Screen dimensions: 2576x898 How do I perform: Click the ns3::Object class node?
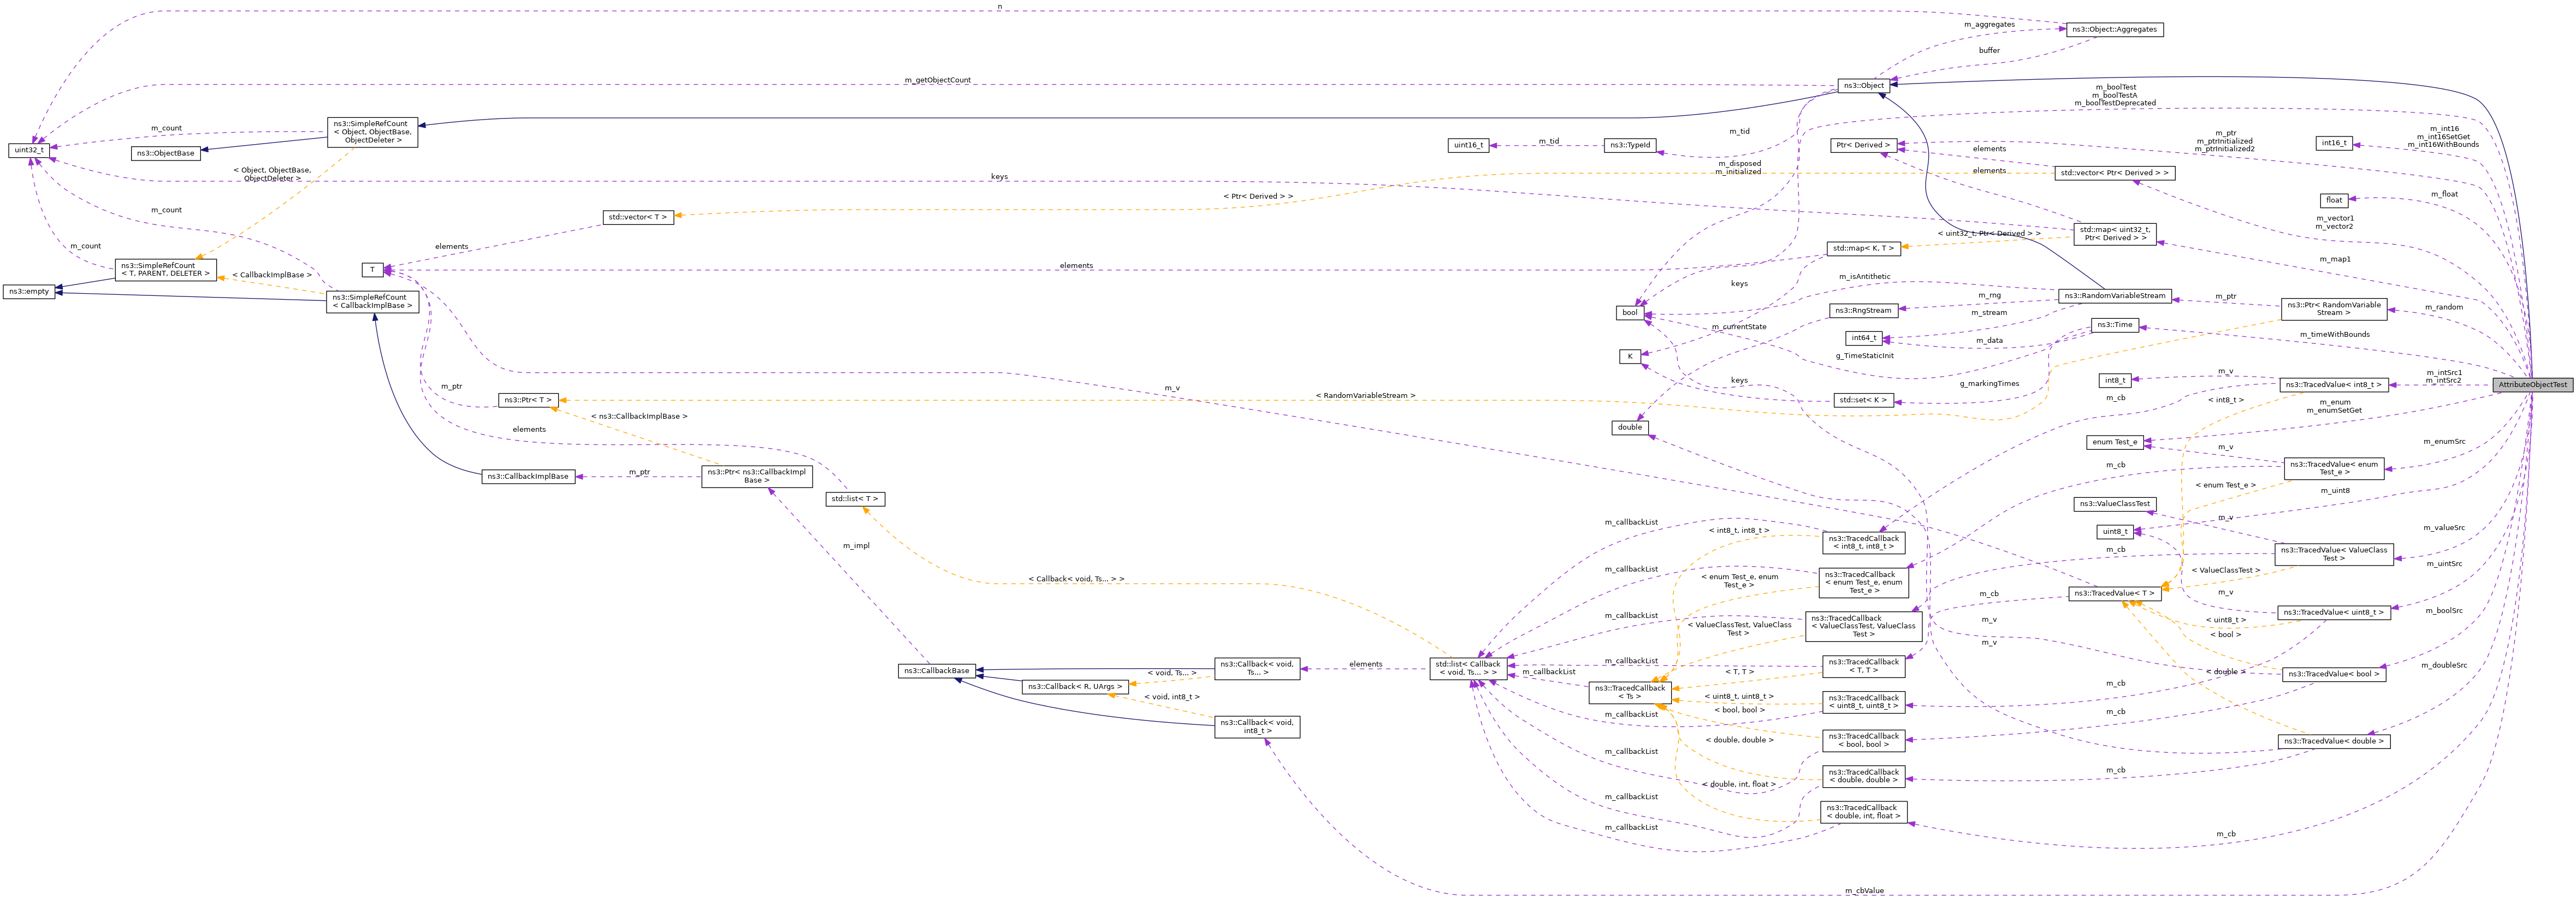coord(1864,86)
